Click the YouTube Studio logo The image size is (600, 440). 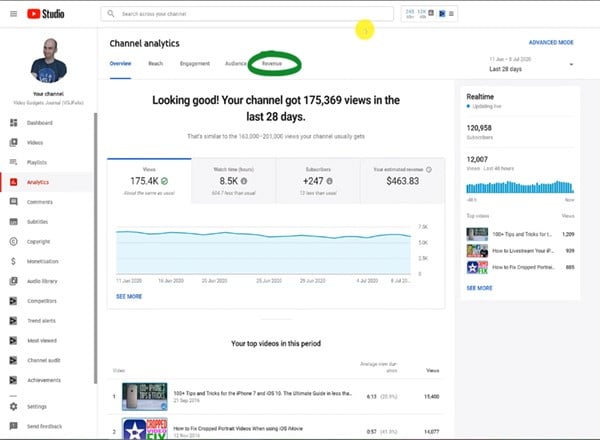point(46,14)
